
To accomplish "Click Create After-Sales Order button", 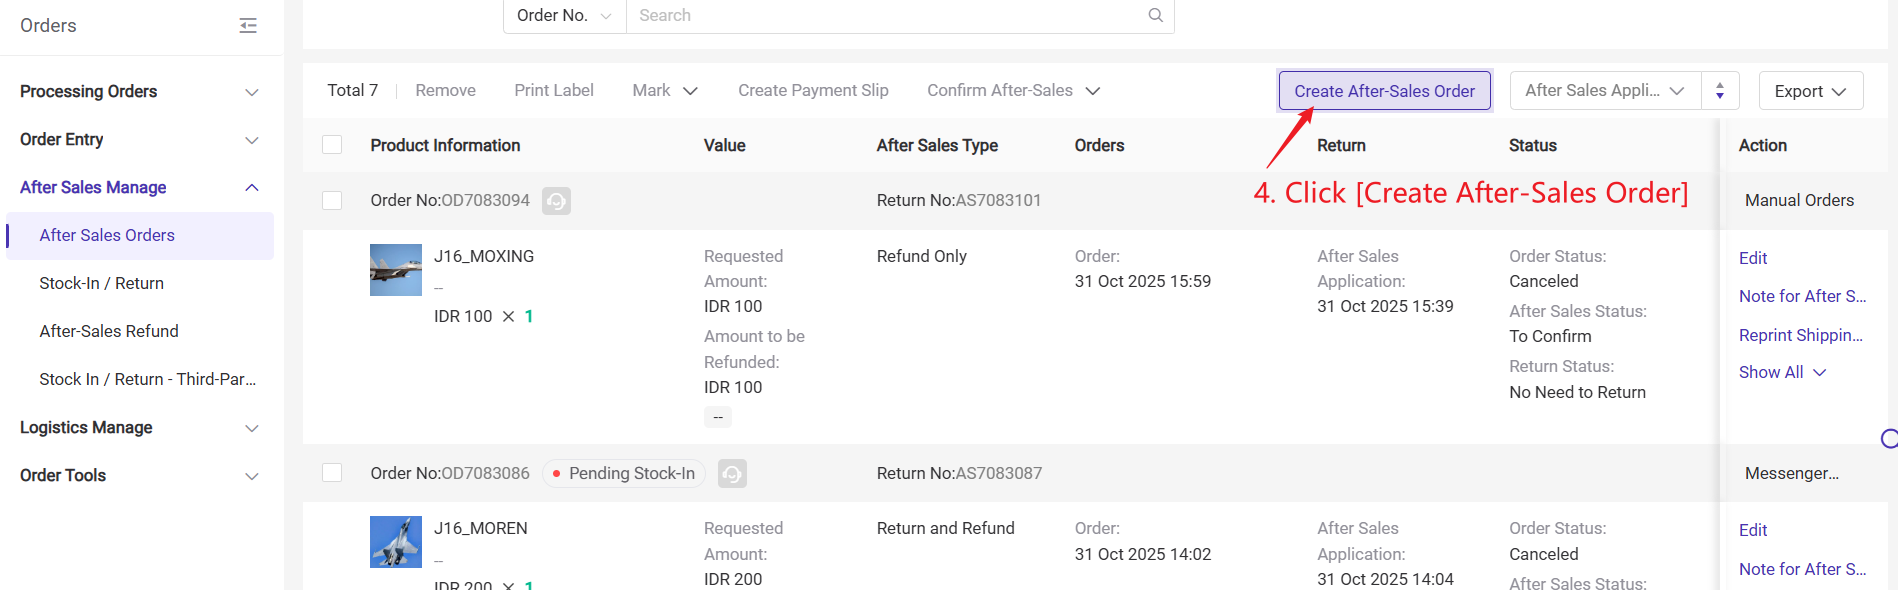I will pos(1384,91).
